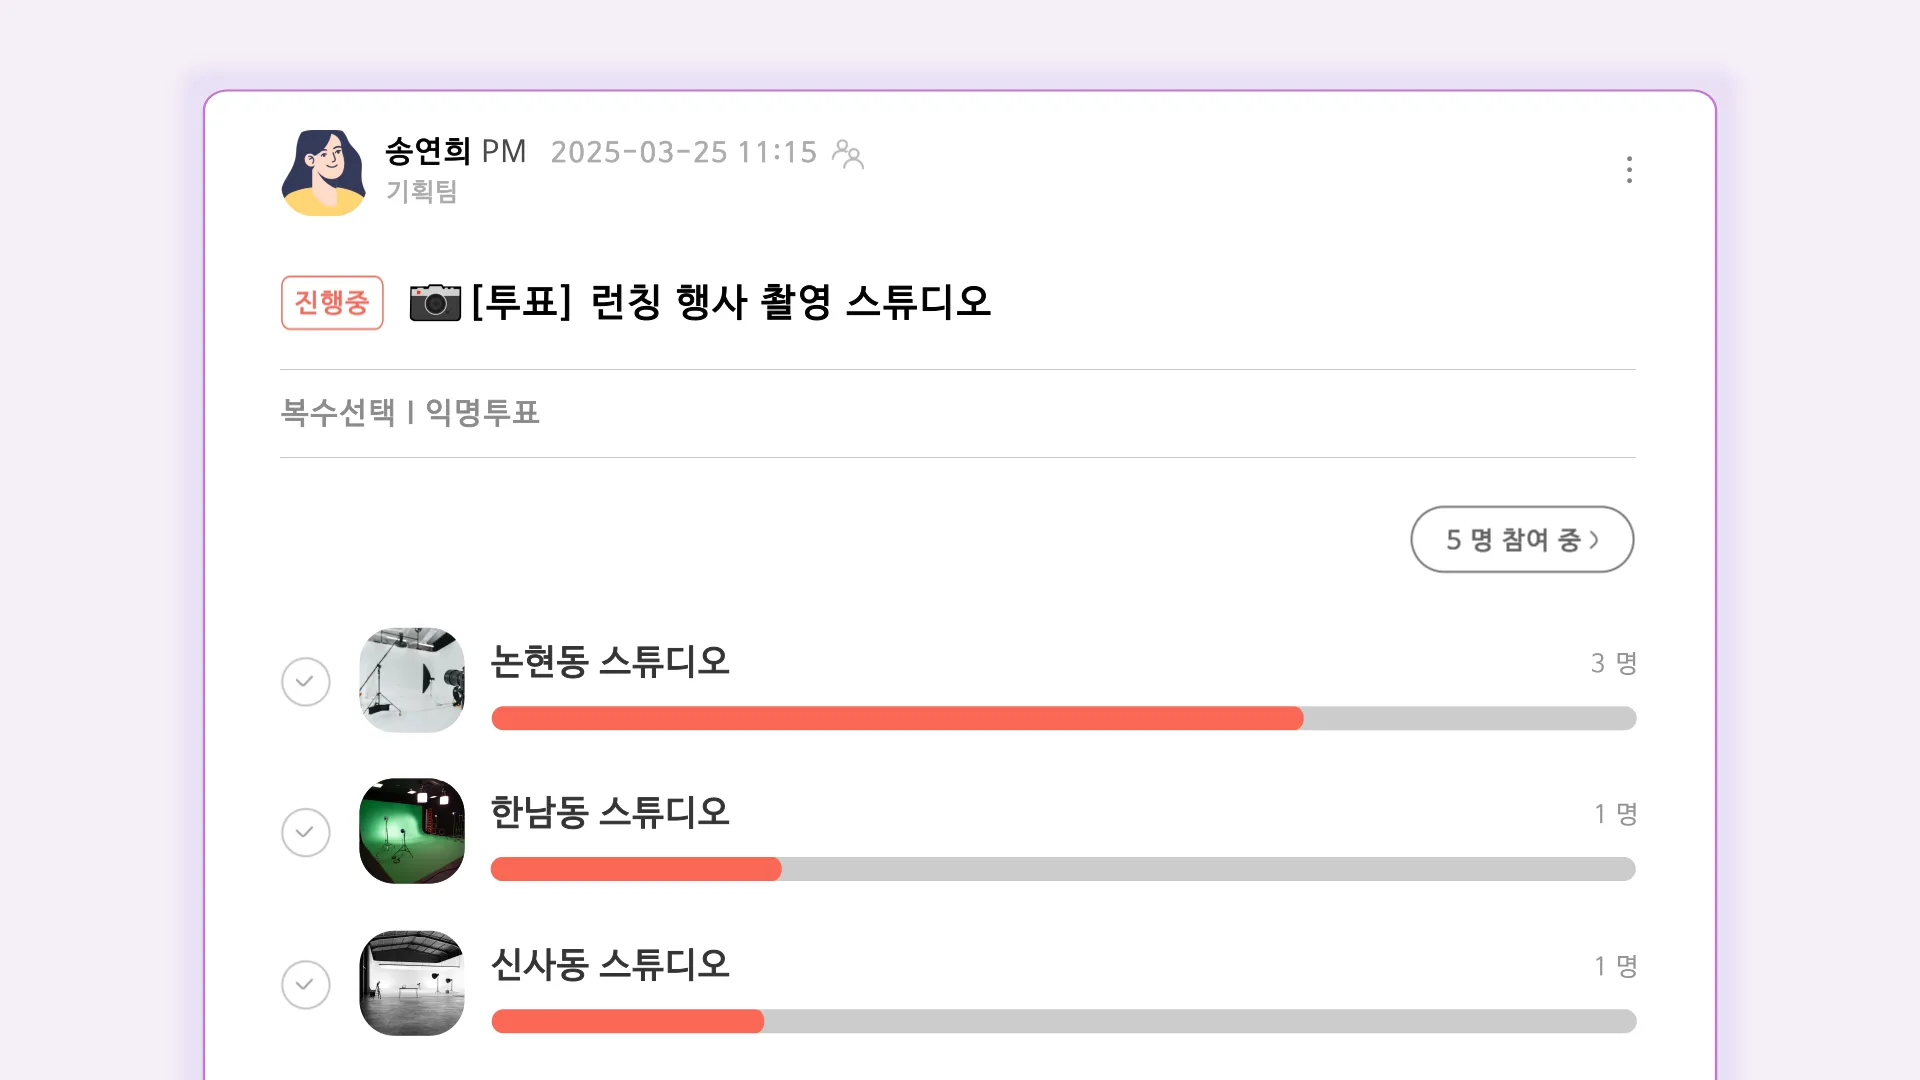Tick the 신사동 스튜디오 vote checkbox
Screen dimensions: 1920x1080
306,984
